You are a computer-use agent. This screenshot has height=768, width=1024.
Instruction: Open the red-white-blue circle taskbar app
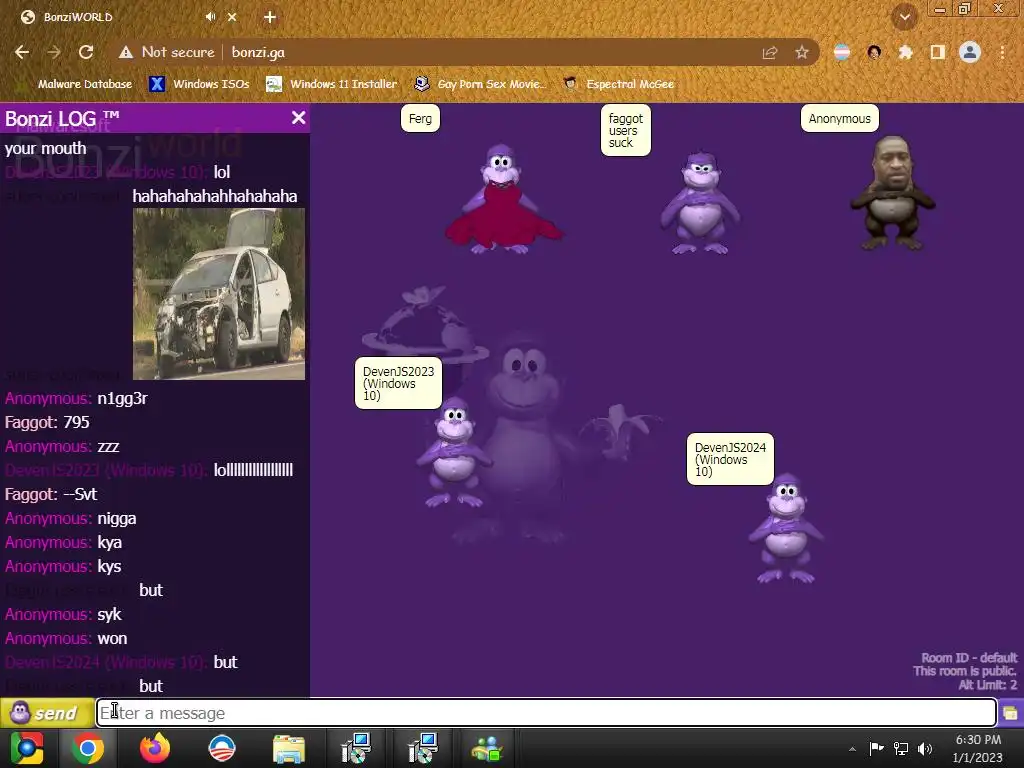click(x=221, y=748)
